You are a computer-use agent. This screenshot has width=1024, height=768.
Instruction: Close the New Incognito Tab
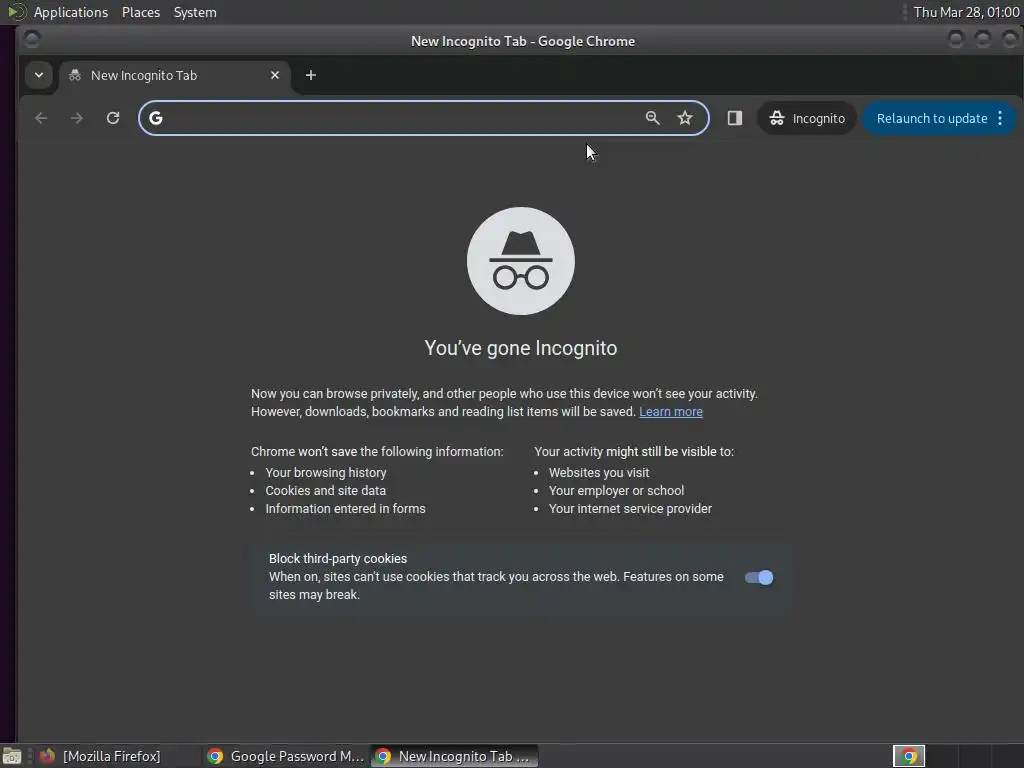(x=275, y=75)
